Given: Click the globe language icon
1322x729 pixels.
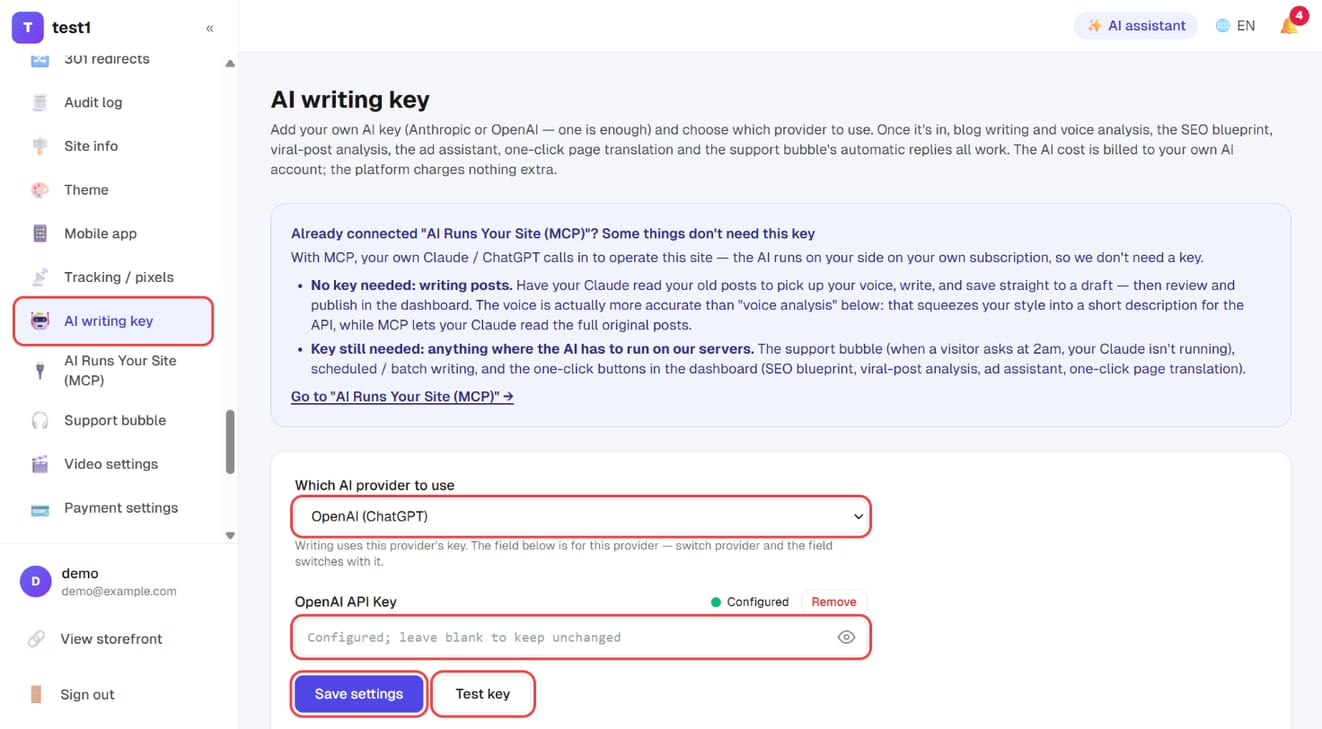Looking at the screenshot, I should tap(1222, 26).
